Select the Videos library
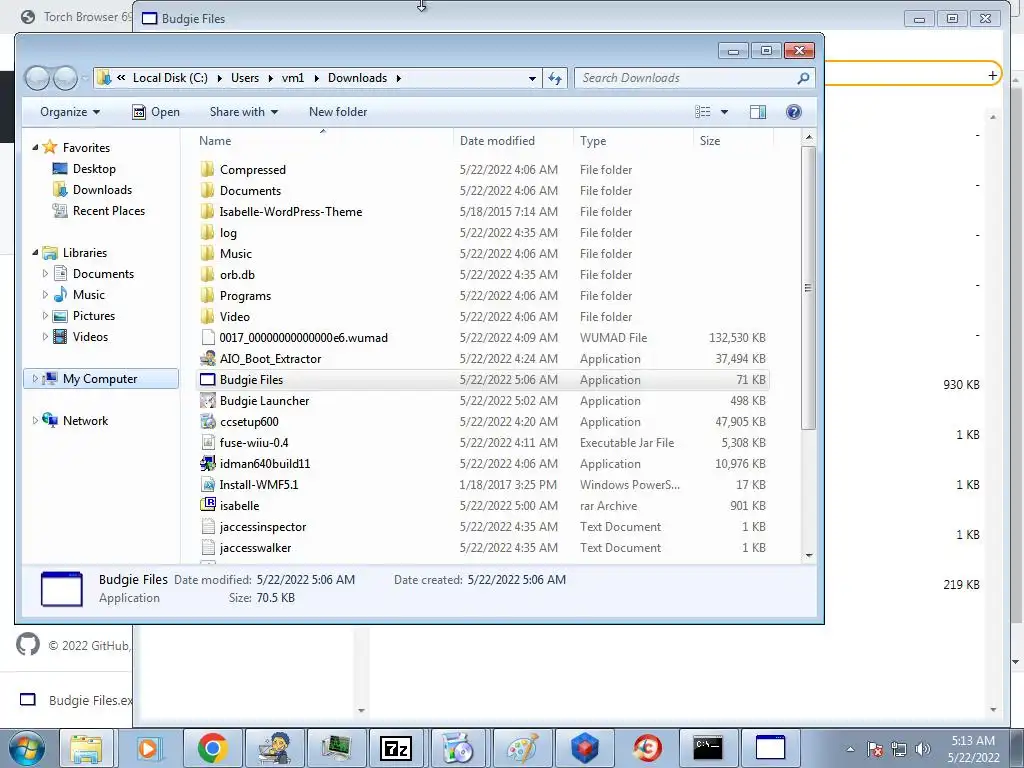Screen dimensions: 1024x768 (x=90, y=337)
